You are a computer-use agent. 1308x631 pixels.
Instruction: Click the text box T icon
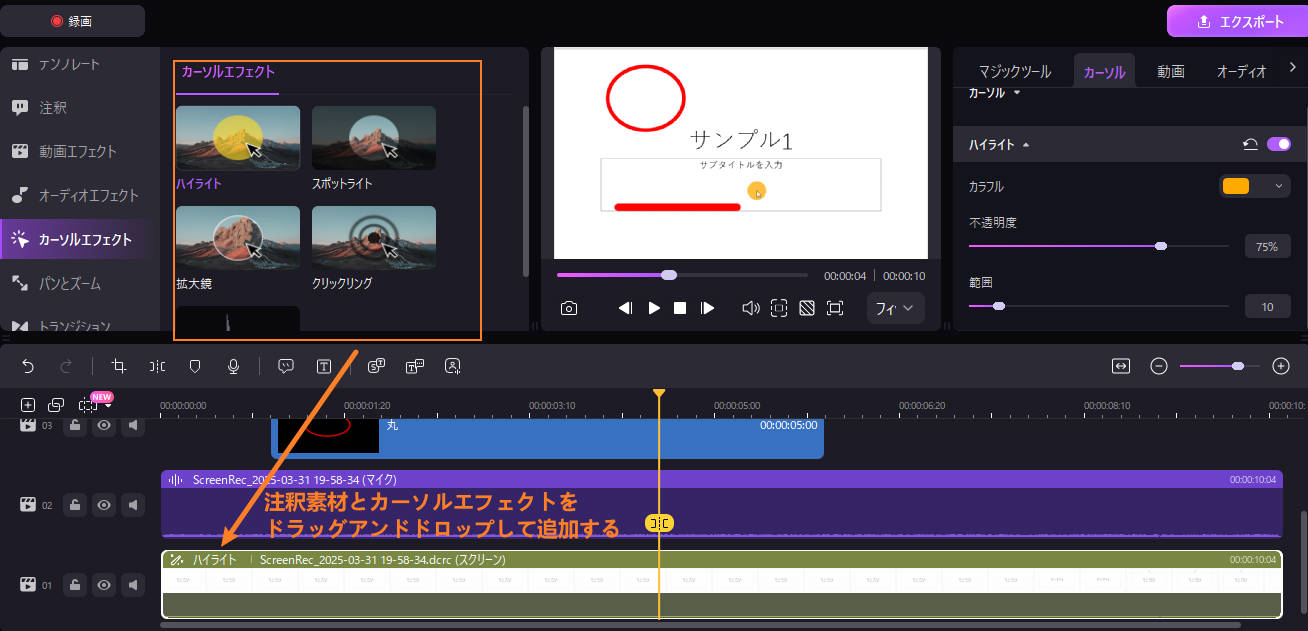(x=324, y=366)
